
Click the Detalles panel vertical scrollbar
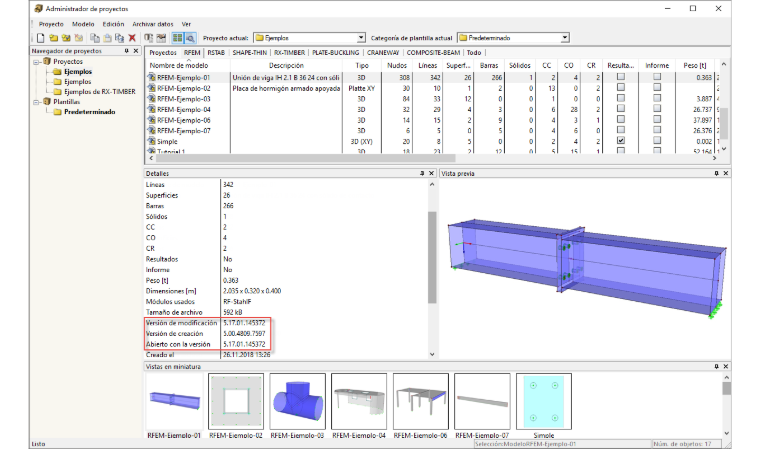pos(432,257)
